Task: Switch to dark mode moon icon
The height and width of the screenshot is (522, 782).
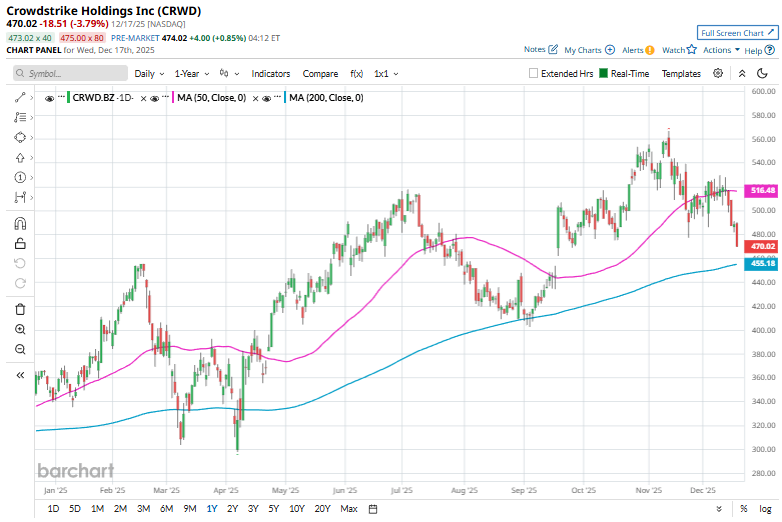Action: coord(764,73)
